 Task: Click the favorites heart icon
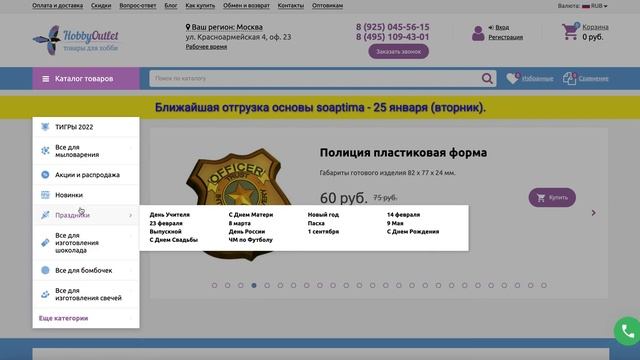point(512,78)
